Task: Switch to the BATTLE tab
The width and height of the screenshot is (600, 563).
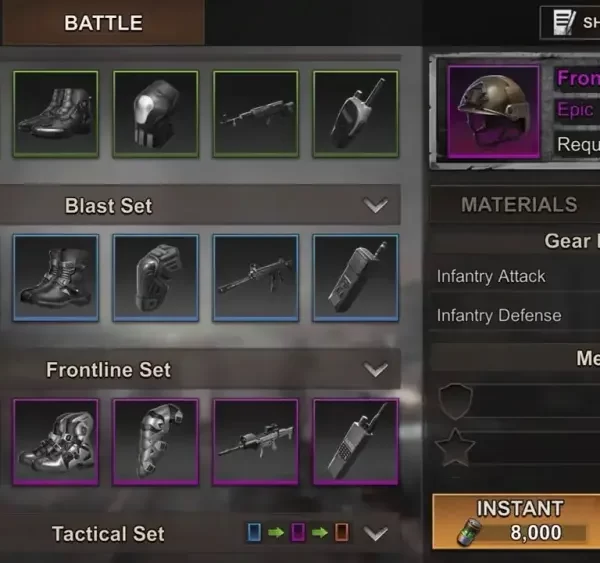Action: [103, 23]
